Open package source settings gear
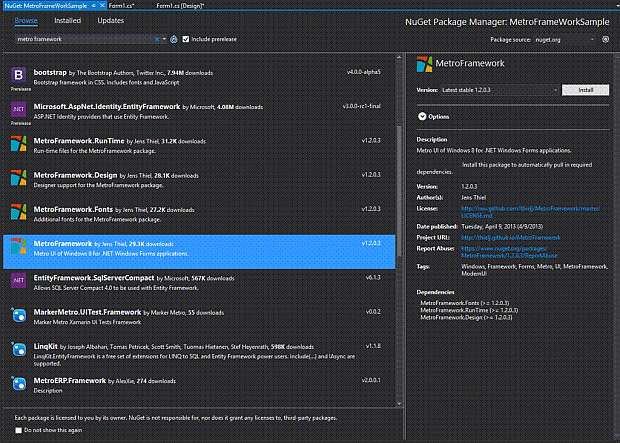The image size is (620, 443). 607,39
